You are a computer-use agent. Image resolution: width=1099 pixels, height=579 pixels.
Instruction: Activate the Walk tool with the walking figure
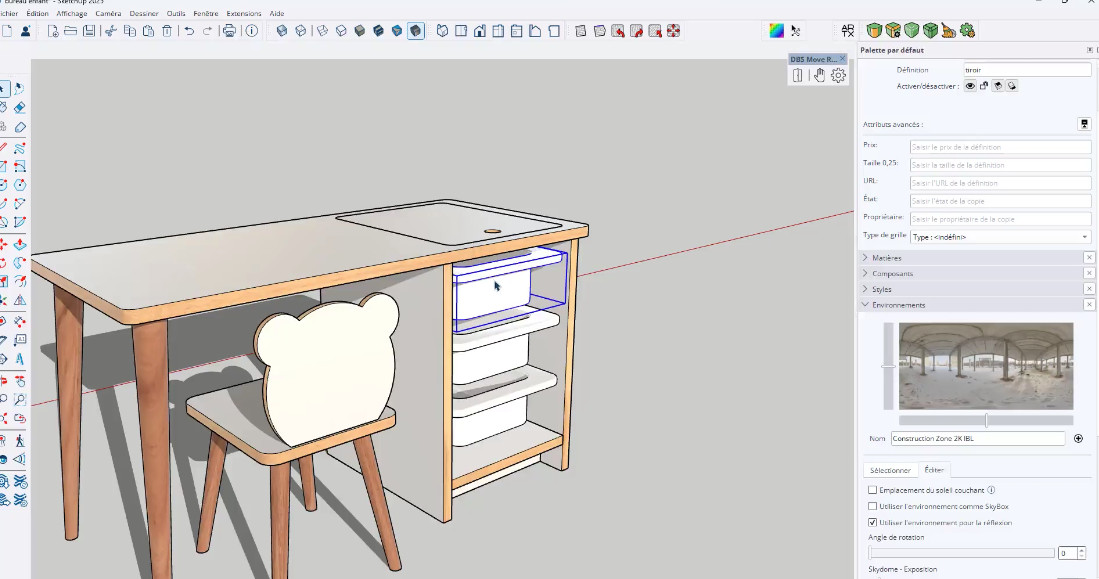[x=20, y=441]
